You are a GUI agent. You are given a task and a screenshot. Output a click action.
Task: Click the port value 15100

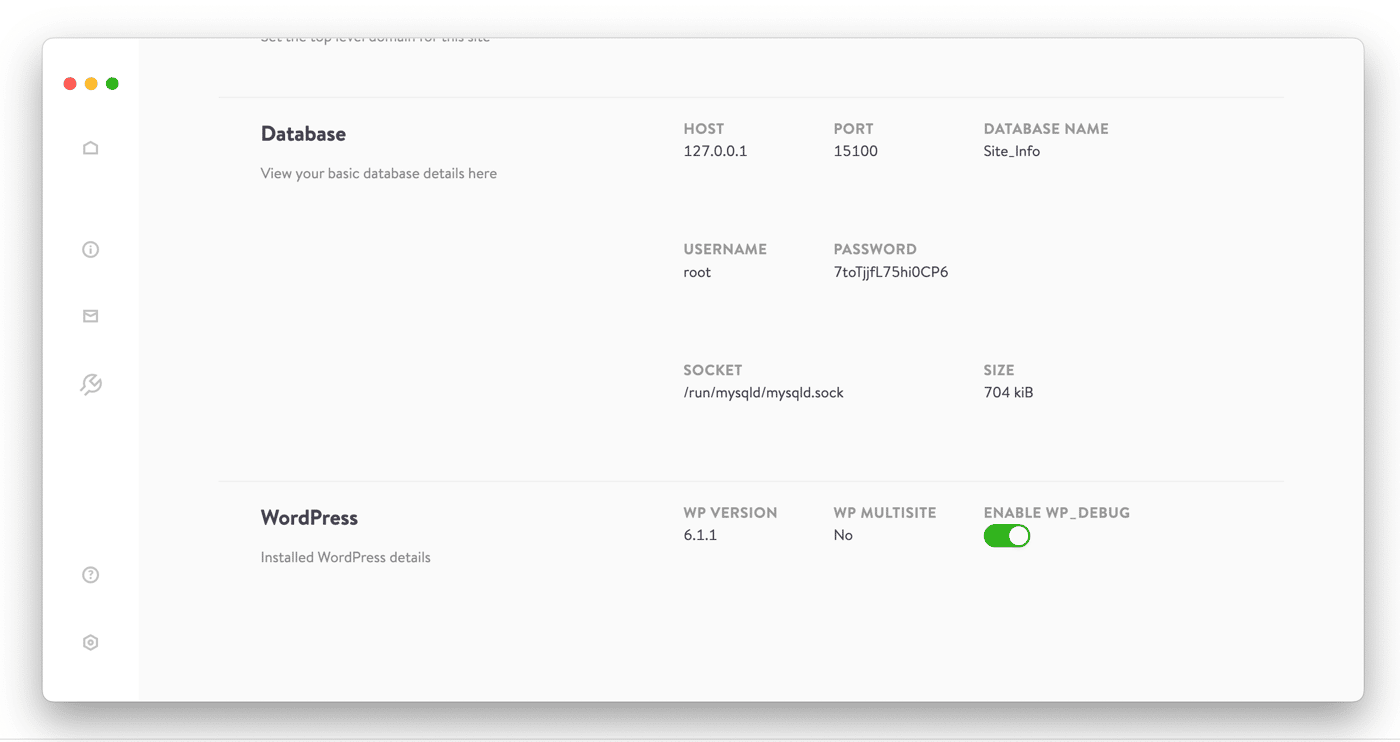(x=855, y=151)
